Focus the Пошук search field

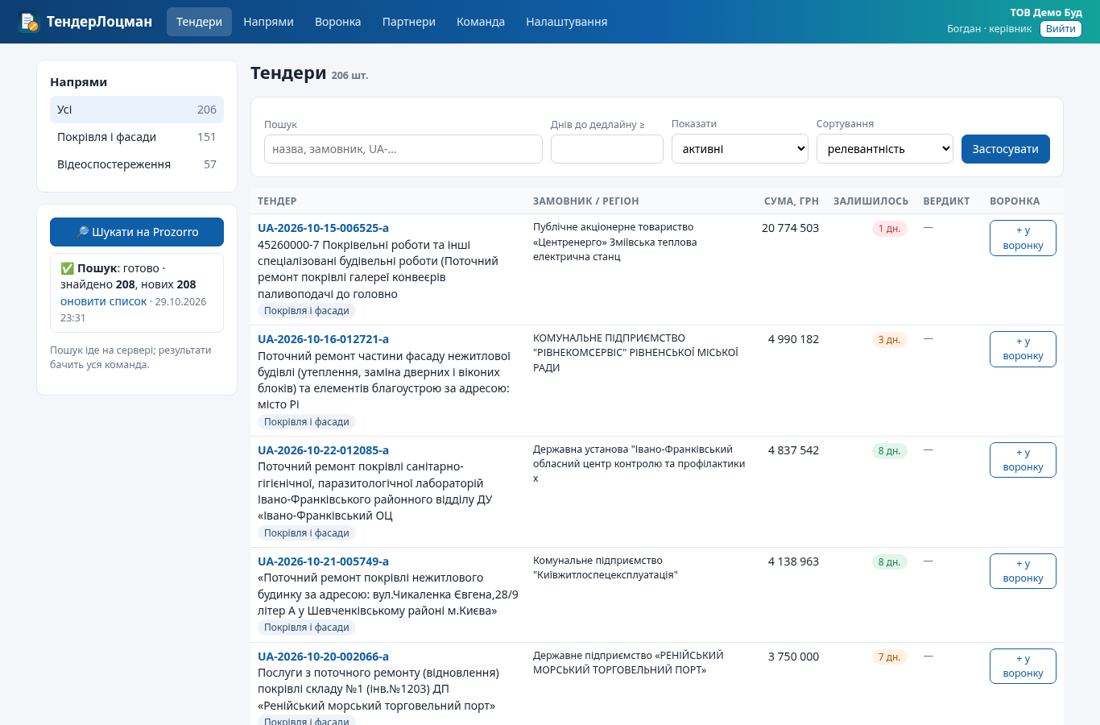(x=403, y=149)
